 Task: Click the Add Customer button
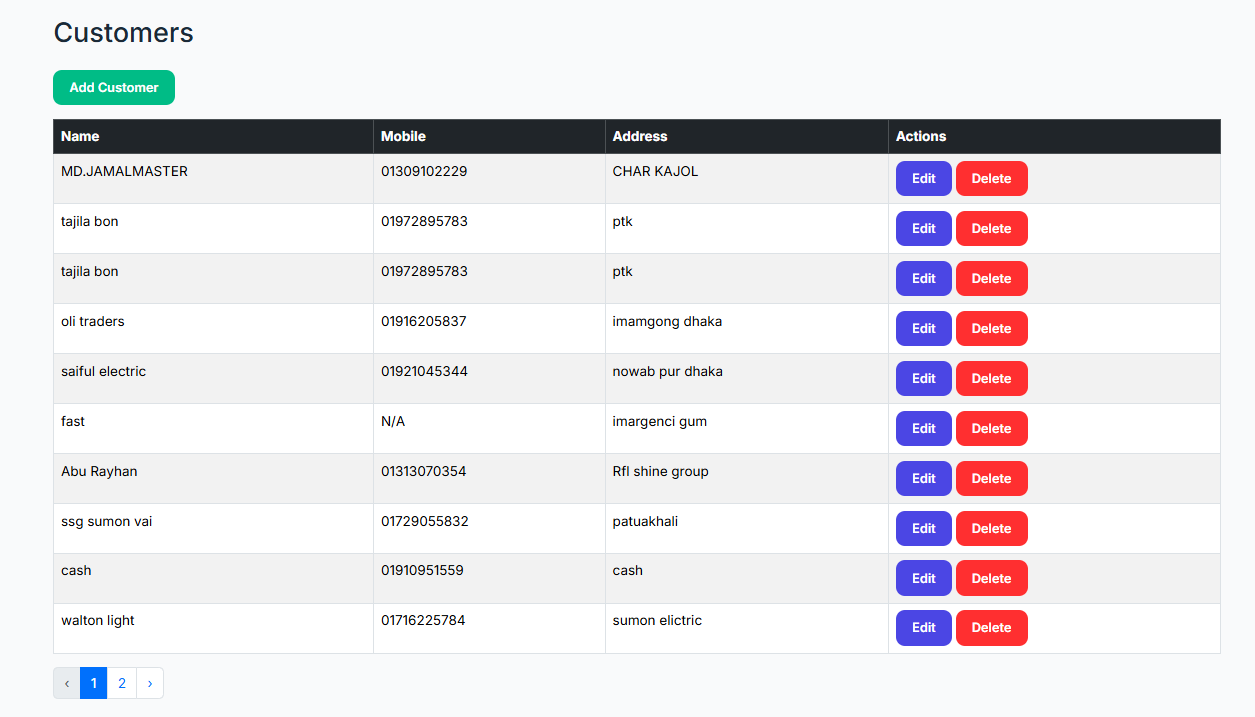point(114,88)
